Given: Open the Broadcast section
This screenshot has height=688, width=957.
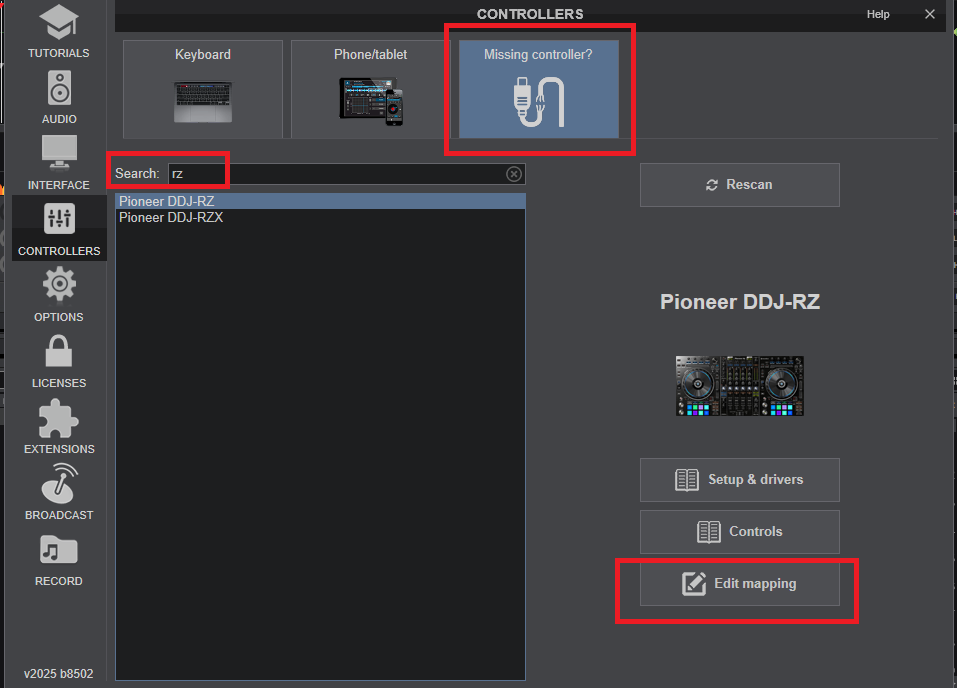Looking at the screenshot, I should tap(59, 493).
